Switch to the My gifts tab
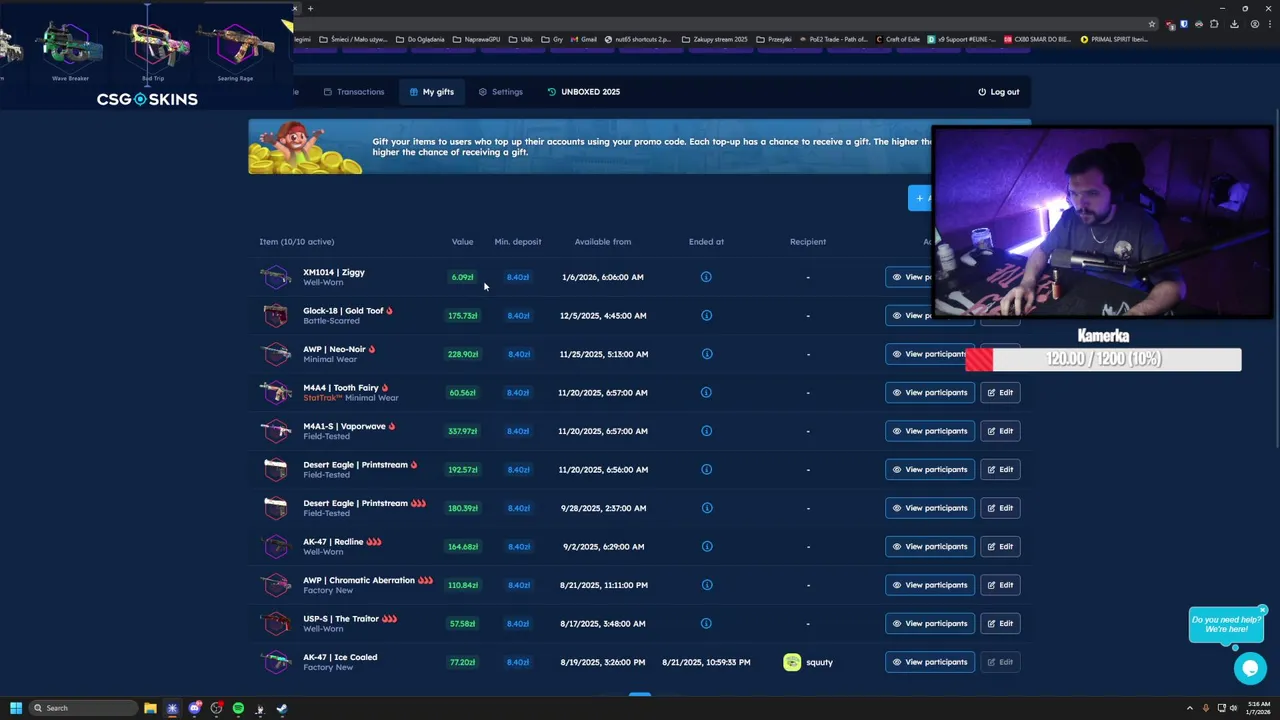Image resolution: width=1280 pixels, height=720 pixels. click(x=432, y=92)
